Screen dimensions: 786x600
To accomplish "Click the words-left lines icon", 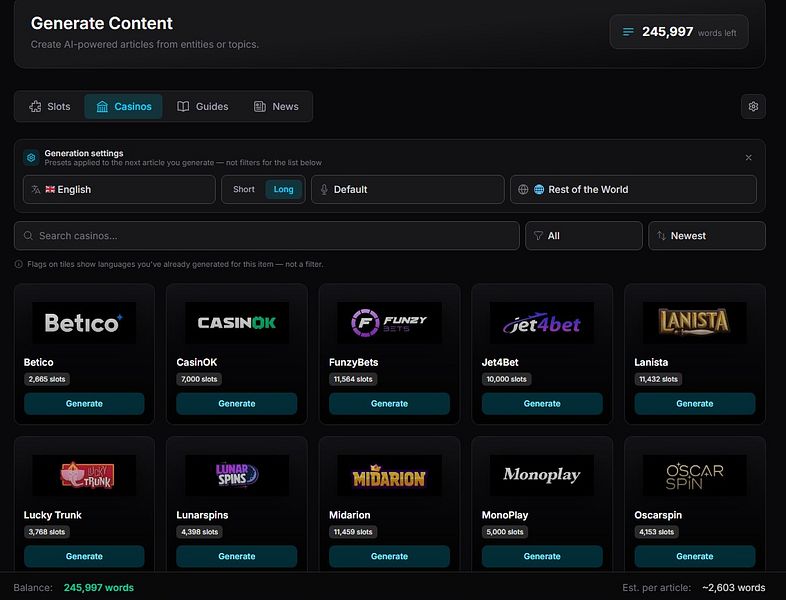I will [x=628, y=32].
